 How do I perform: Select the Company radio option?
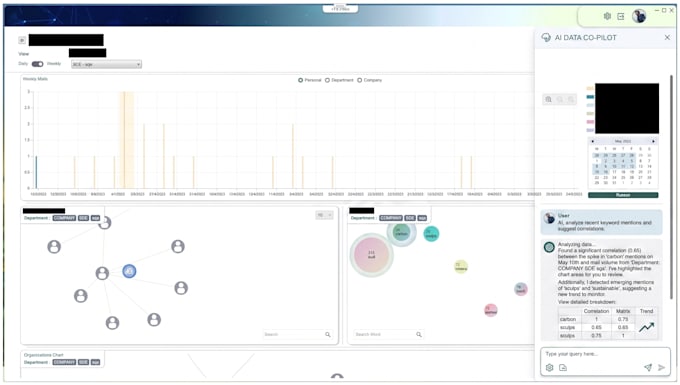[360, 80]
